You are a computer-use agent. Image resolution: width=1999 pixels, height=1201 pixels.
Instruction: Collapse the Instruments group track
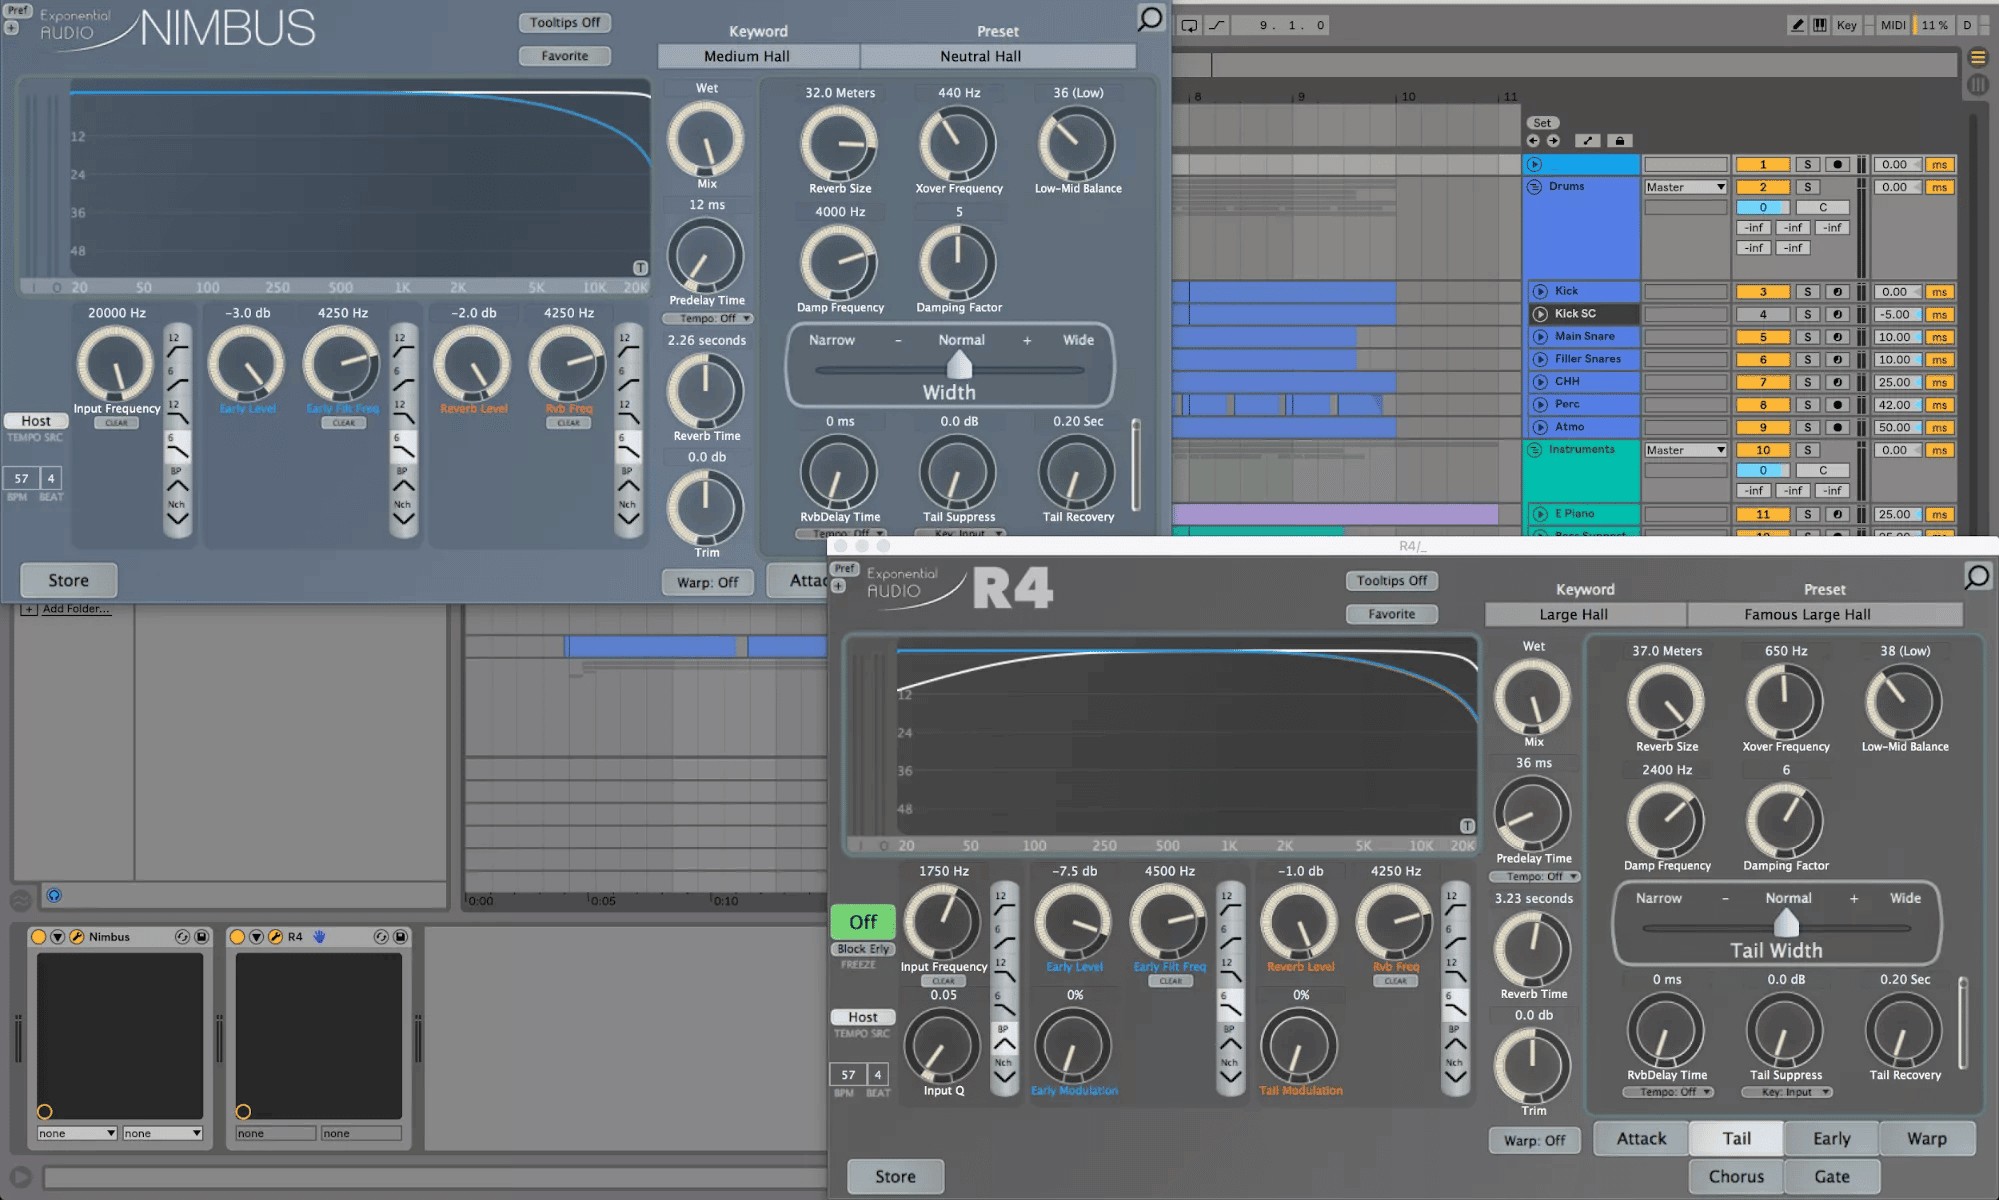coord(1534,450)
